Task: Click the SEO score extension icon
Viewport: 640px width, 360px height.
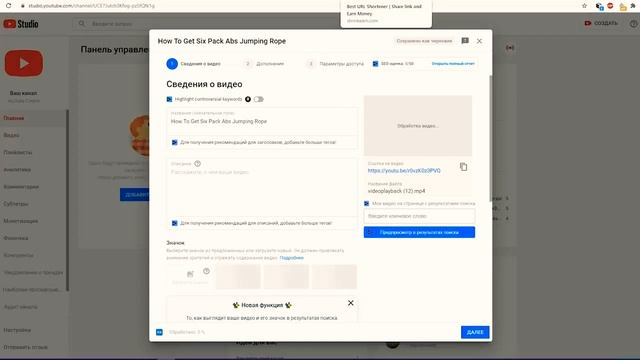Action: (375, 64)
